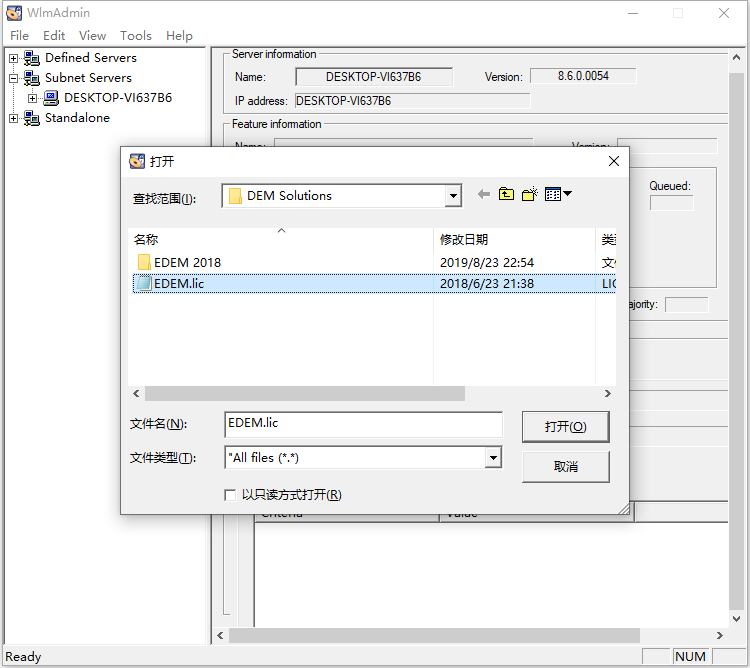Viewport: 750px width, 668px height.
Task: Click the EDEM.lic file icon
Action: pyautogui.click(x=143, y=283)
